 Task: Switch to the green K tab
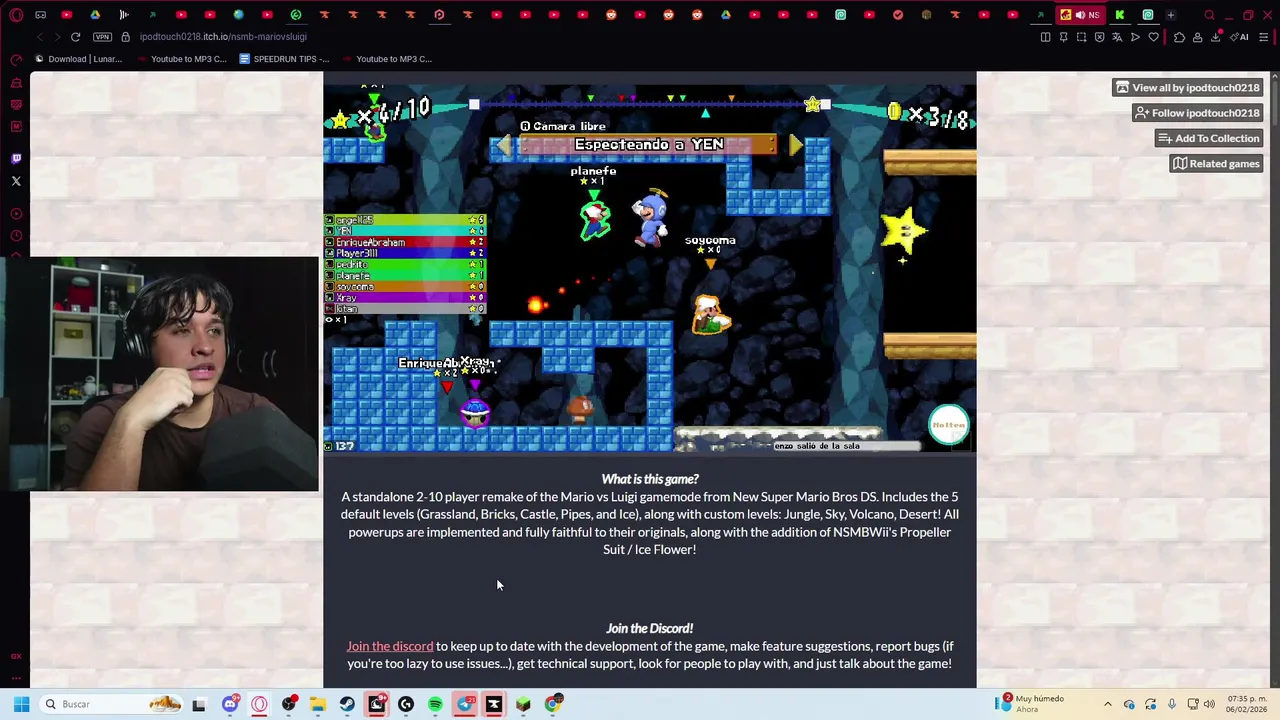point(1120,15)
